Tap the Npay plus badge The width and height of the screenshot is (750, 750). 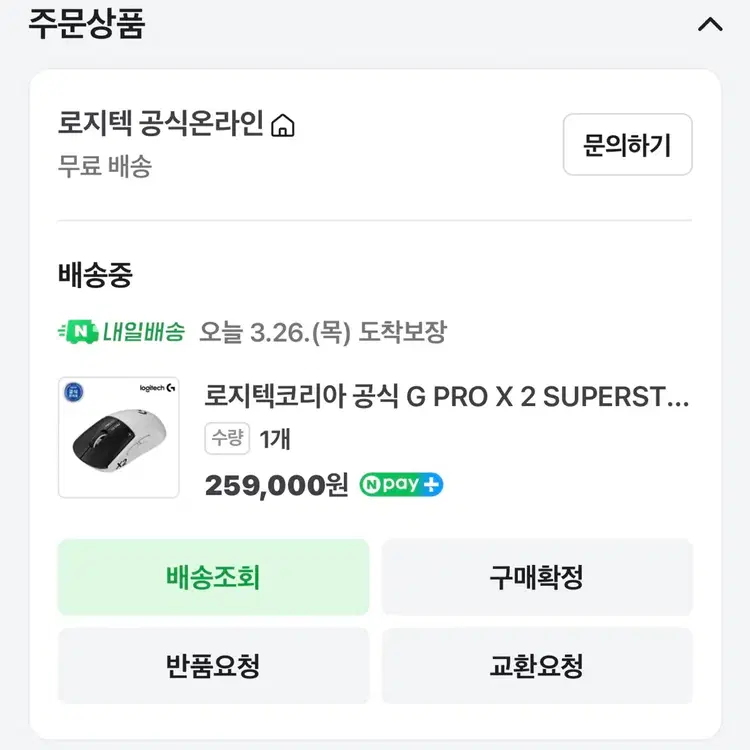tap(402, 485)
